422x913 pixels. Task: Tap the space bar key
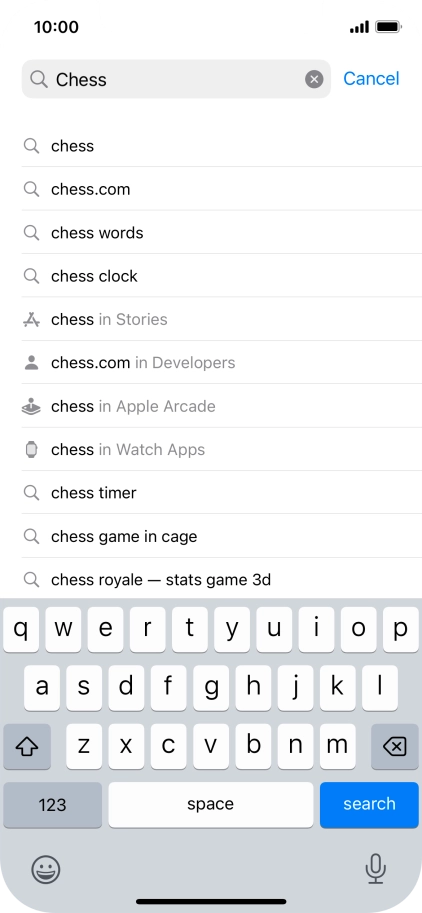point(211,805)
